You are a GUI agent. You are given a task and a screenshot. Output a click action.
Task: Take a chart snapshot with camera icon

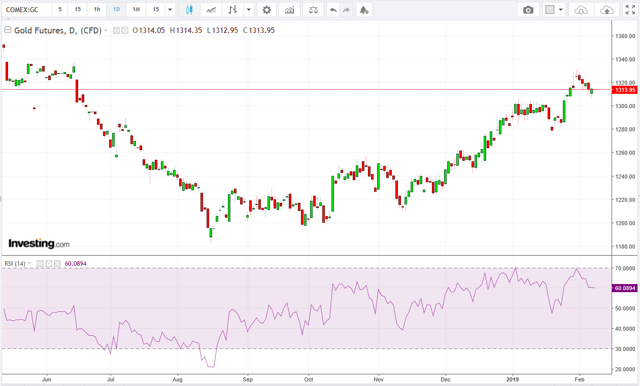528,10
